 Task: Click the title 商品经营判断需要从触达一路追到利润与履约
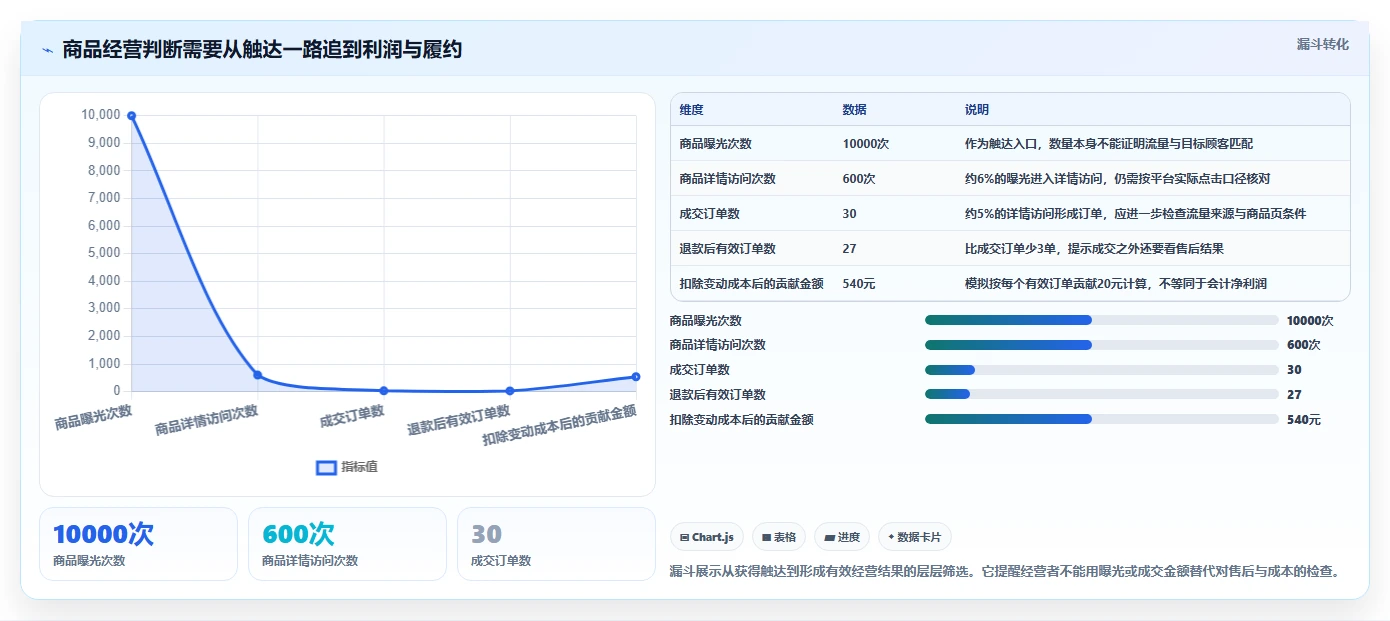tap(262, 50)
